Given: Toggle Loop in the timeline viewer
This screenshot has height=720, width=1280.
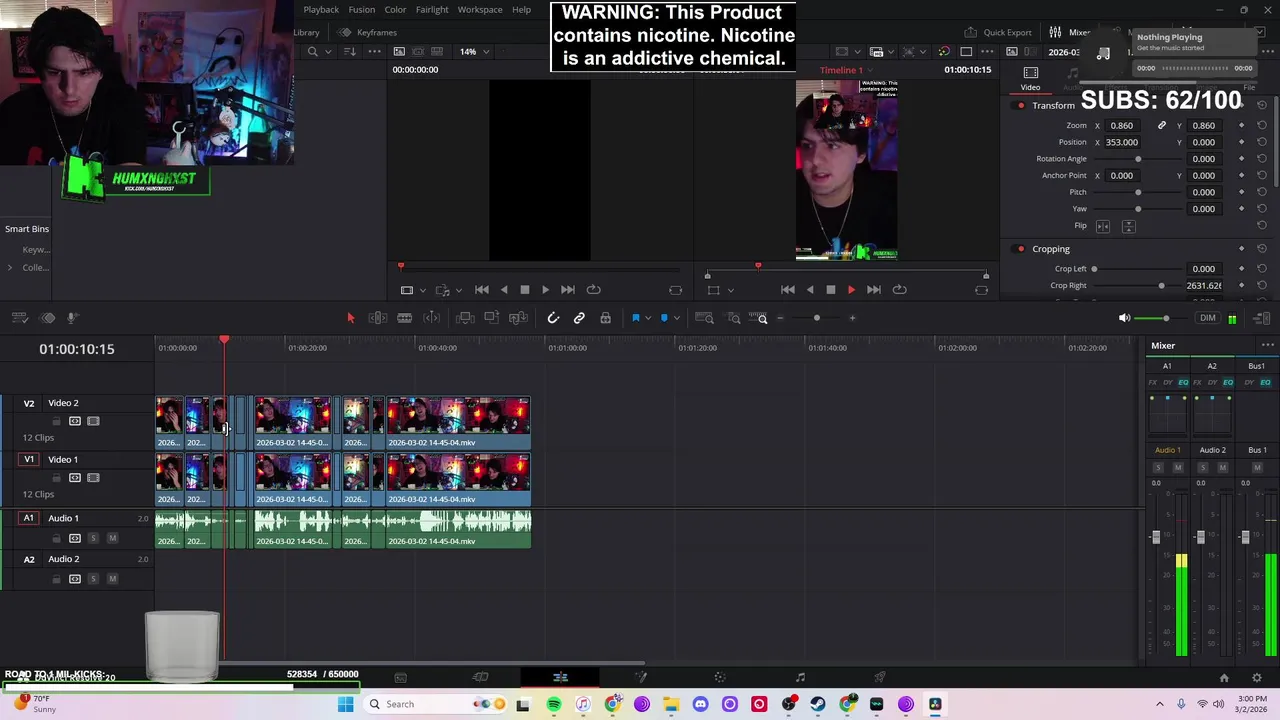Looking at the screenshot, I should tap(899, 289).
